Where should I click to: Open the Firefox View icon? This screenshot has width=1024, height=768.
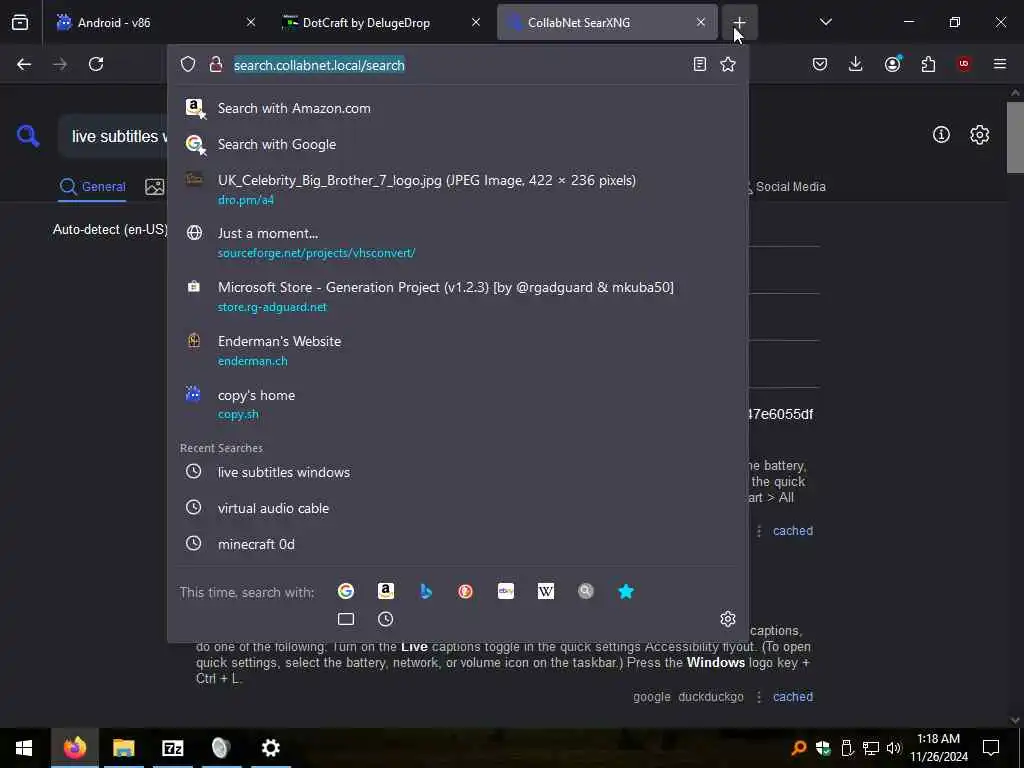[x=20, y=22]
